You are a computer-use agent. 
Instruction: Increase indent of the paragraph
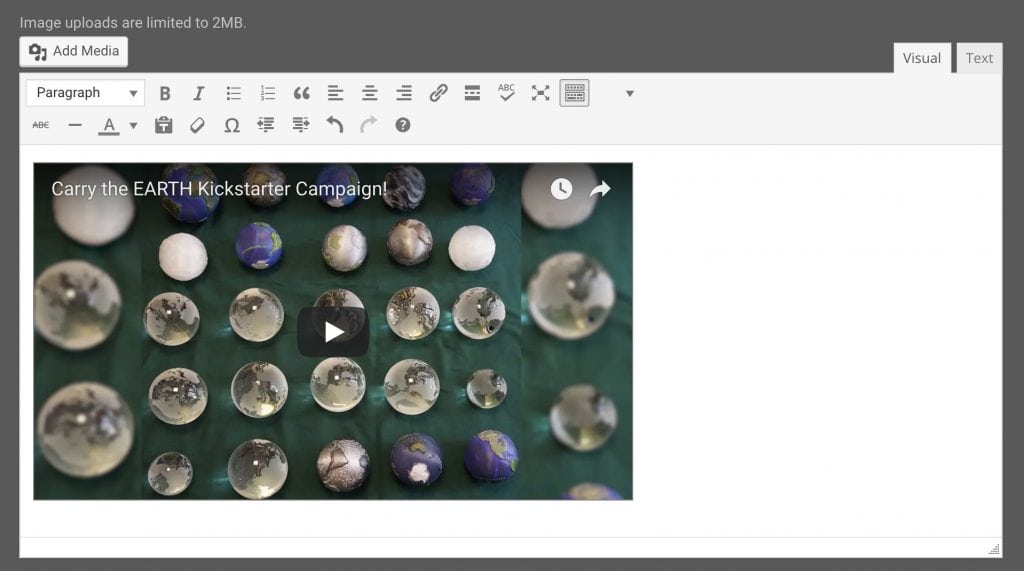pos(300,125)
